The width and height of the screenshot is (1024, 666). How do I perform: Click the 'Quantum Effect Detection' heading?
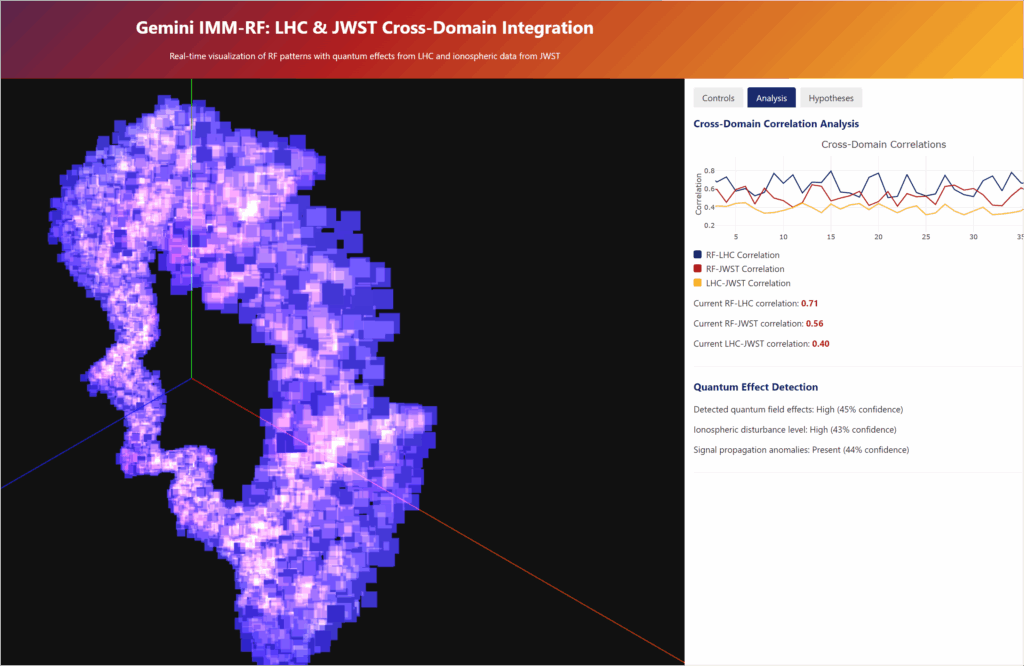click(756, 387)
